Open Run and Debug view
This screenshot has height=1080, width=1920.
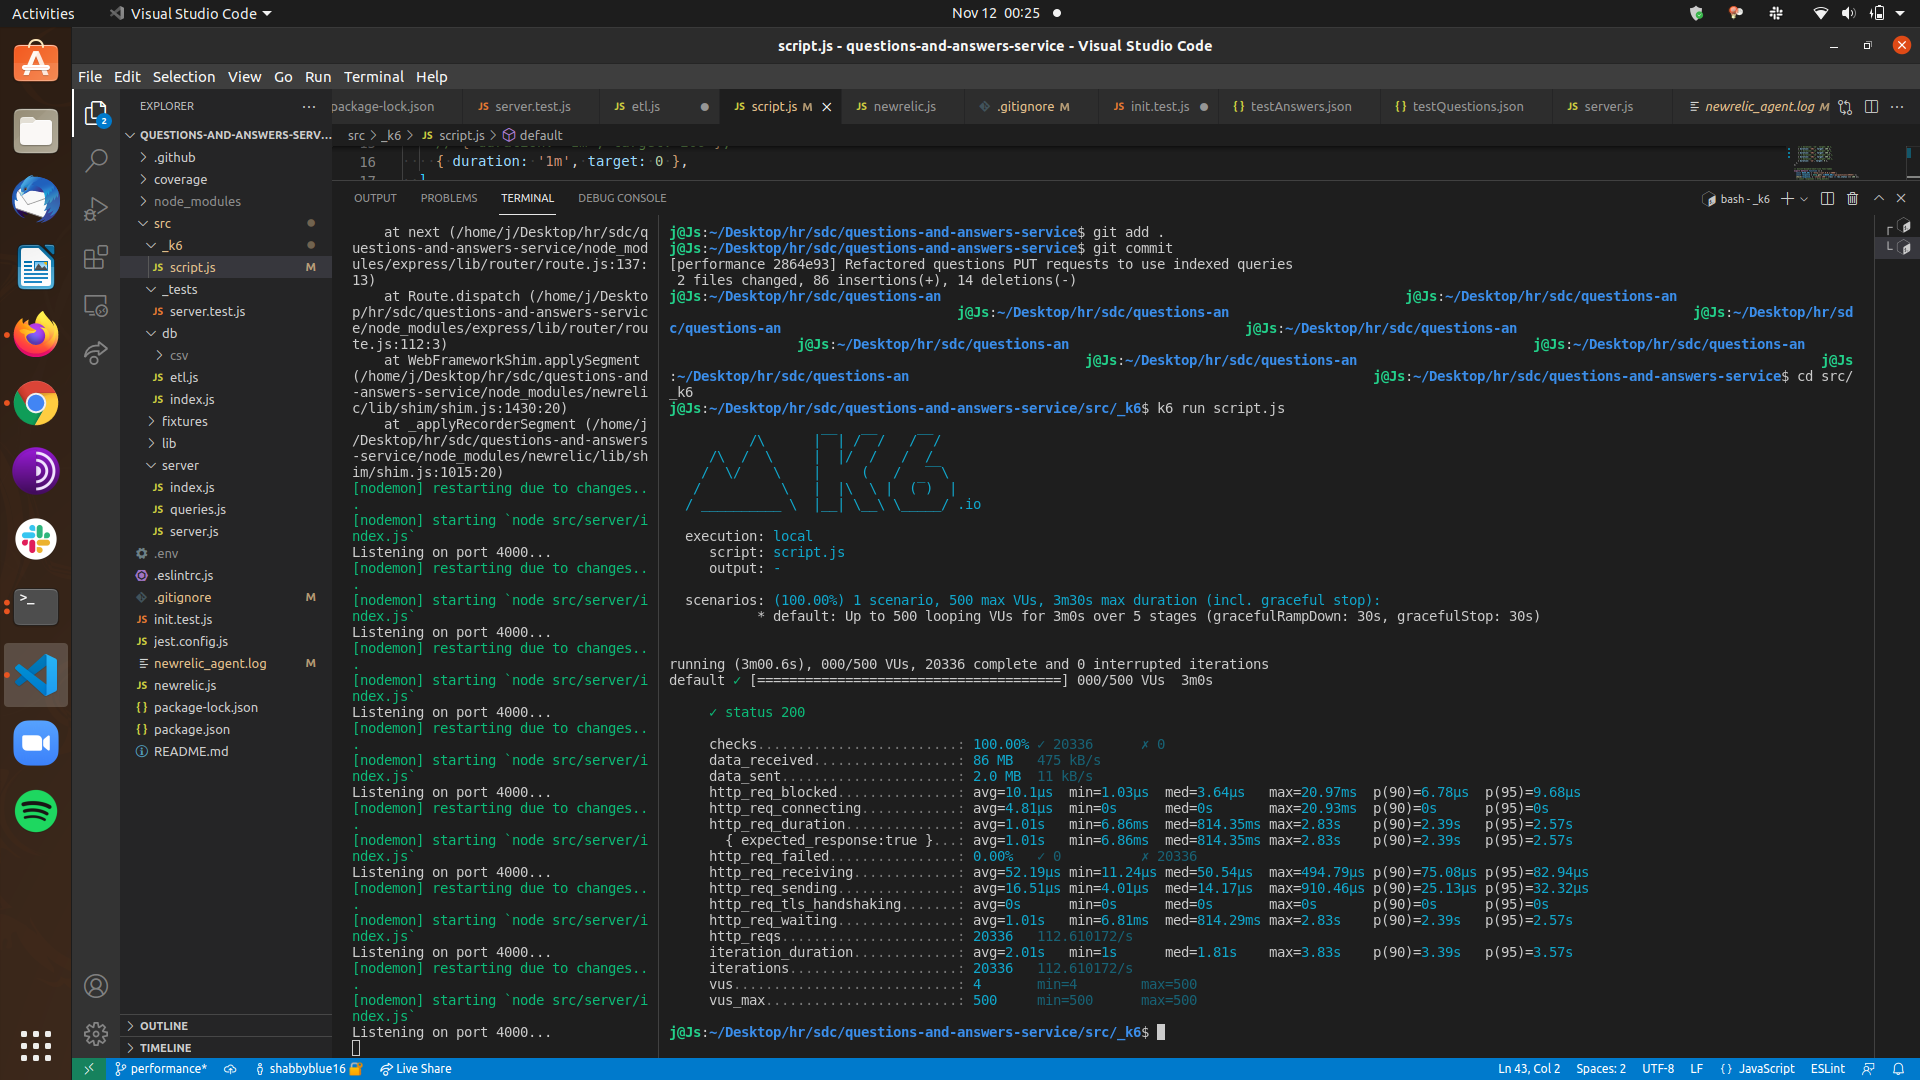(x=96, y=208)
